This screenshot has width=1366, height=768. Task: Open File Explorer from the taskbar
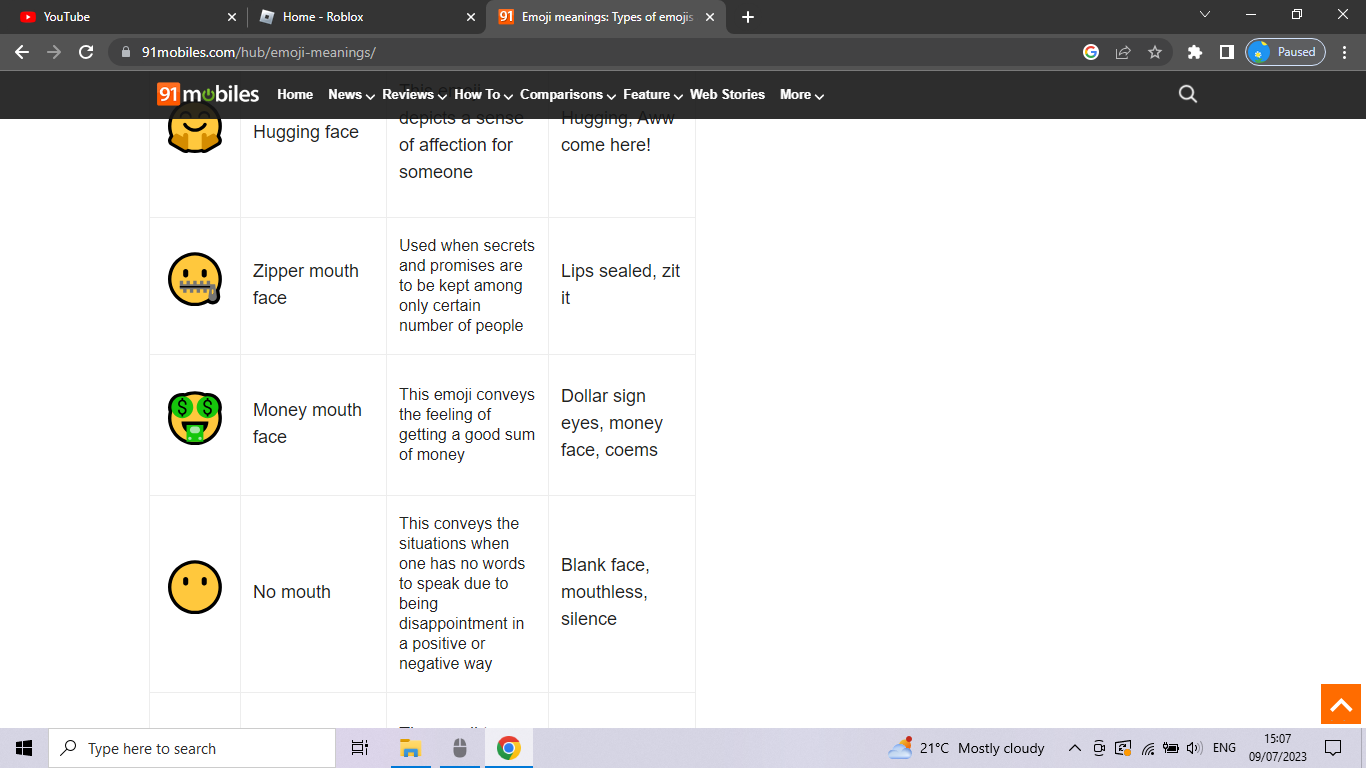[410, 748]
